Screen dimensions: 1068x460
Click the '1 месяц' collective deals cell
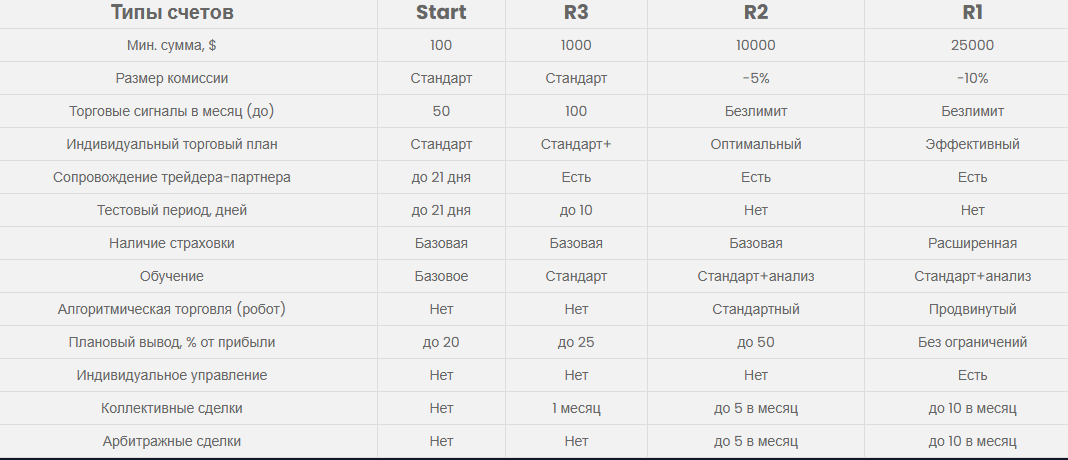(x=576, y=408)
